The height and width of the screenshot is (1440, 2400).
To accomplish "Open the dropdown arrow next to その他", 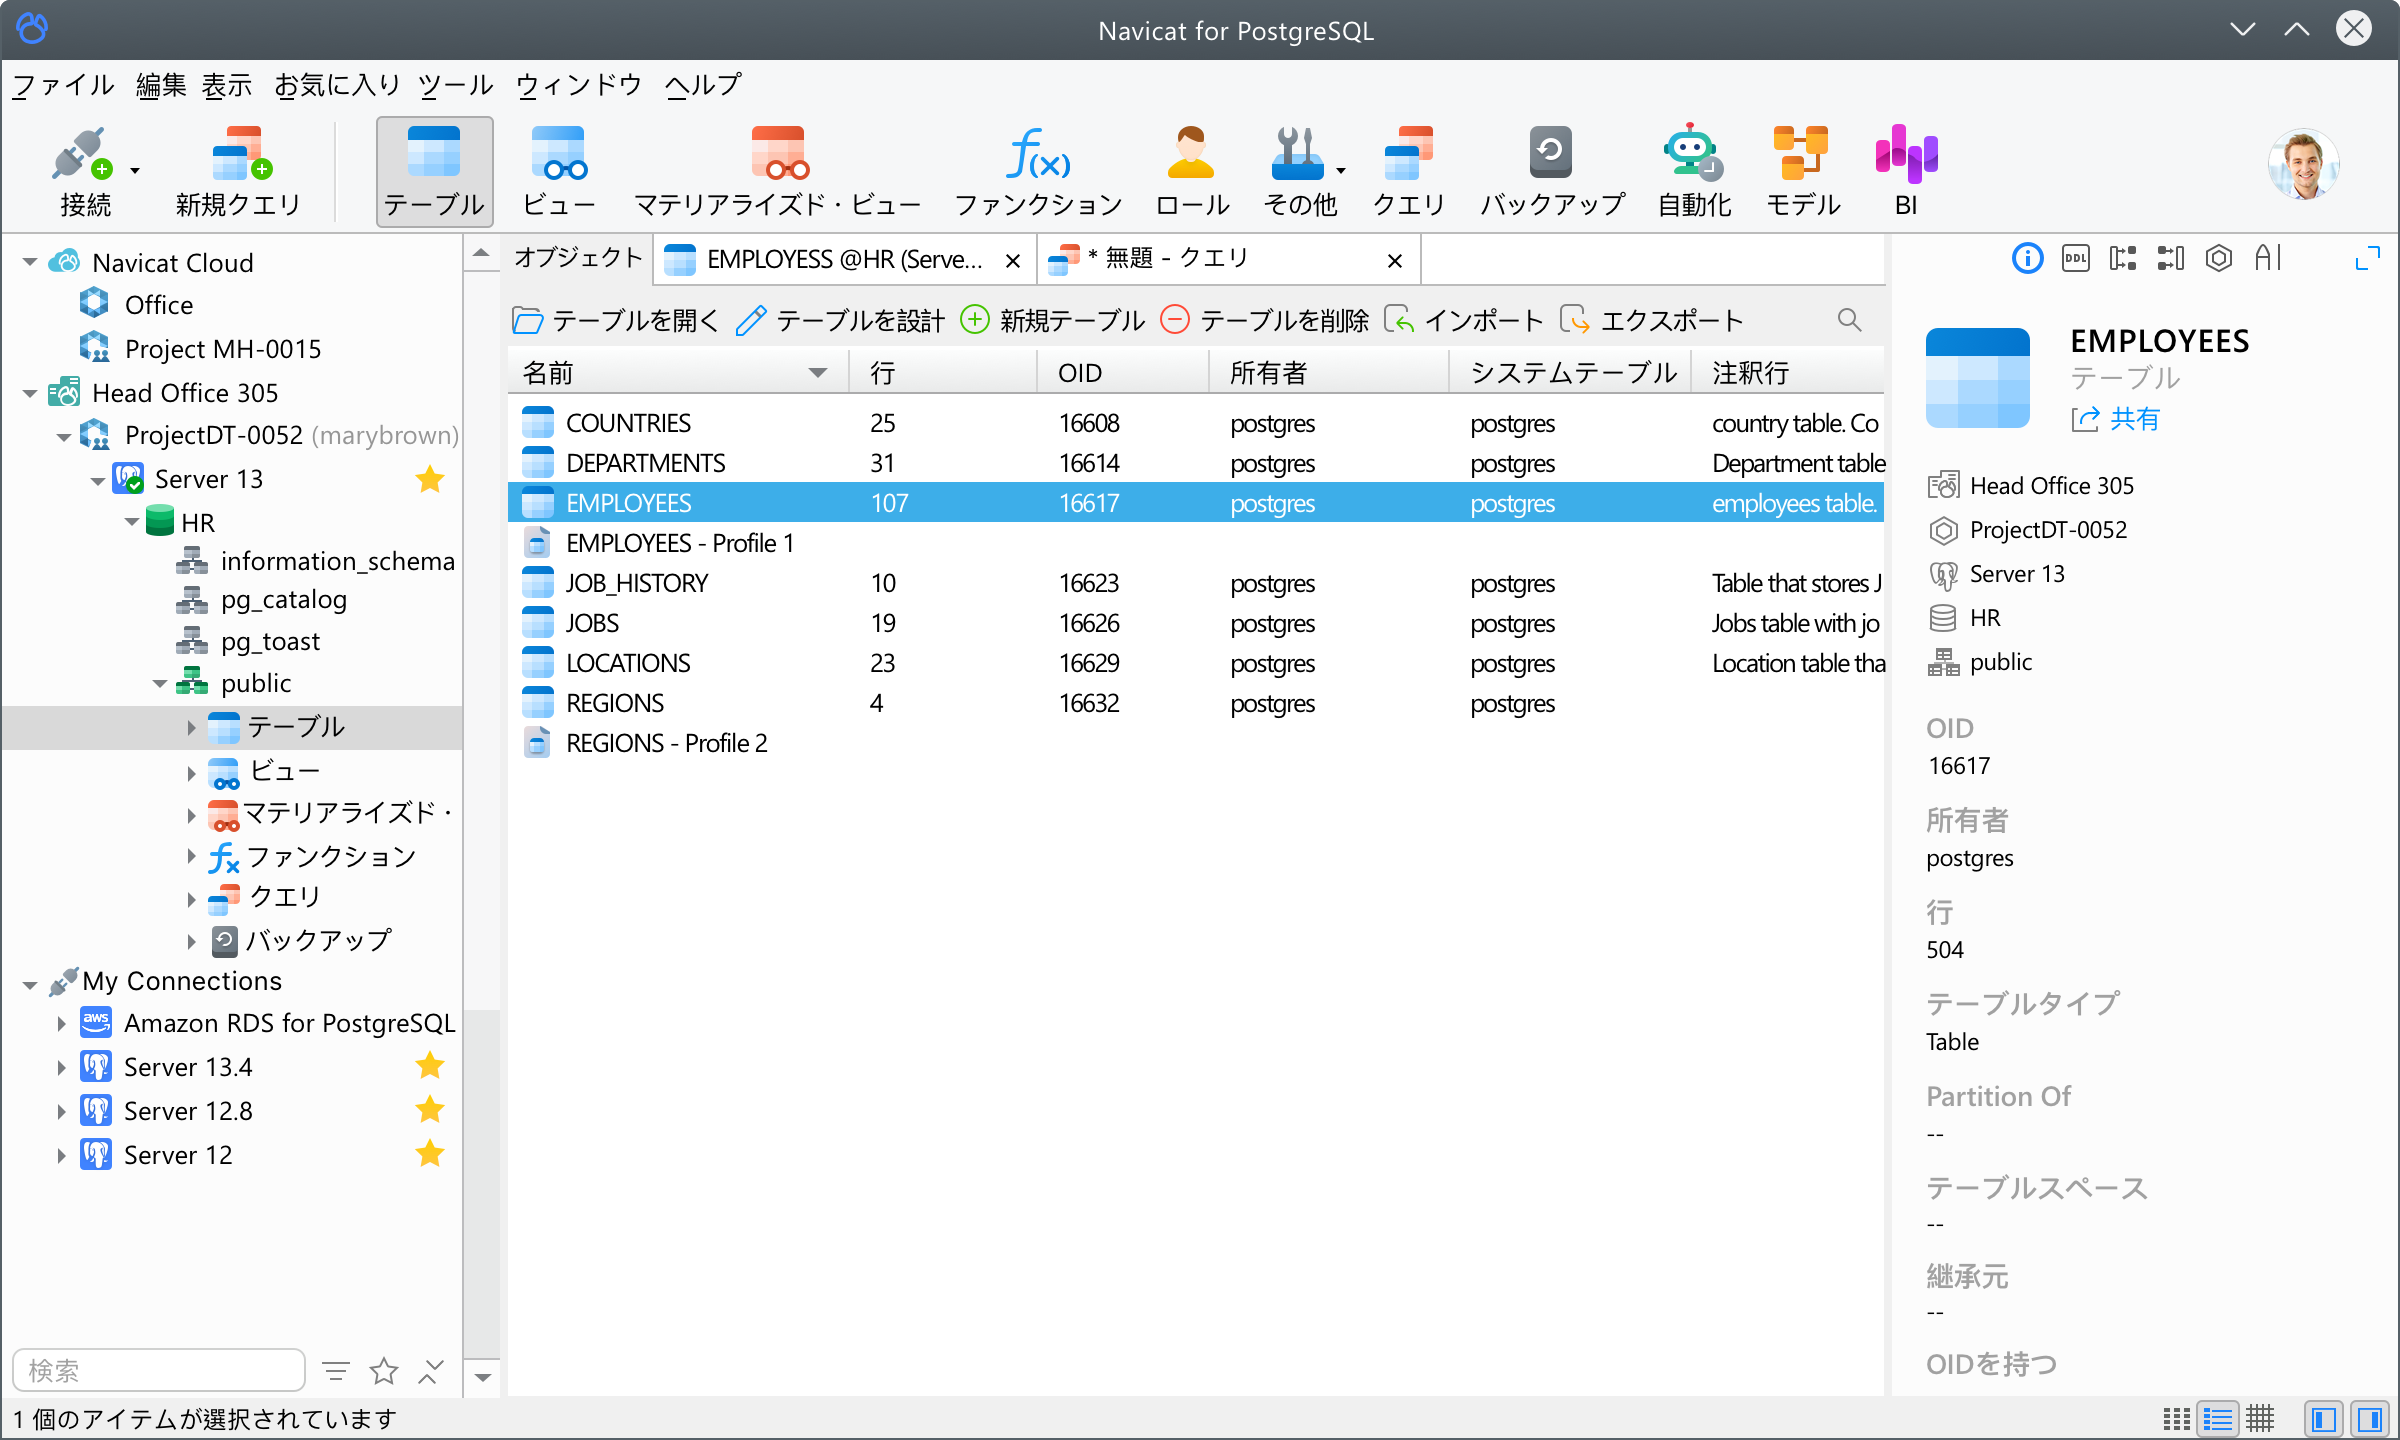I will (x=1341, y=171).
